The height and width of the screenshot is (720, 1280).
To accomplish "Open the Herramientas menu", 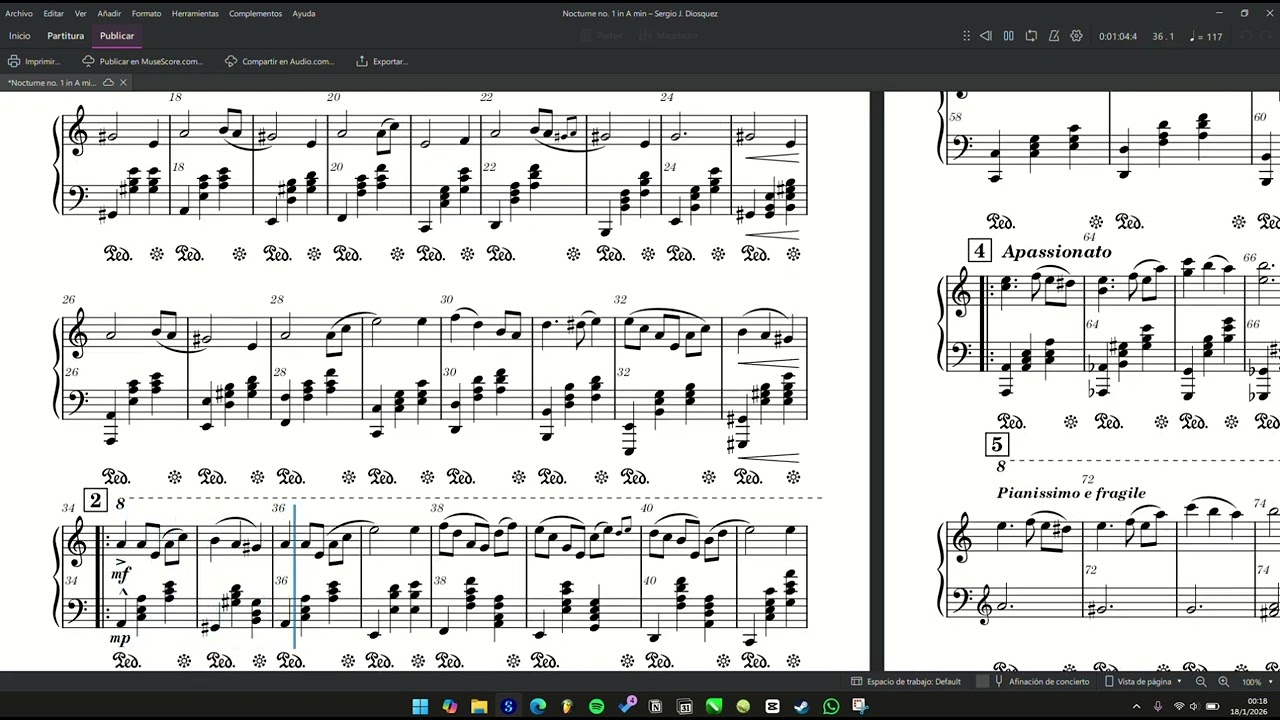I will pos(195,13).
